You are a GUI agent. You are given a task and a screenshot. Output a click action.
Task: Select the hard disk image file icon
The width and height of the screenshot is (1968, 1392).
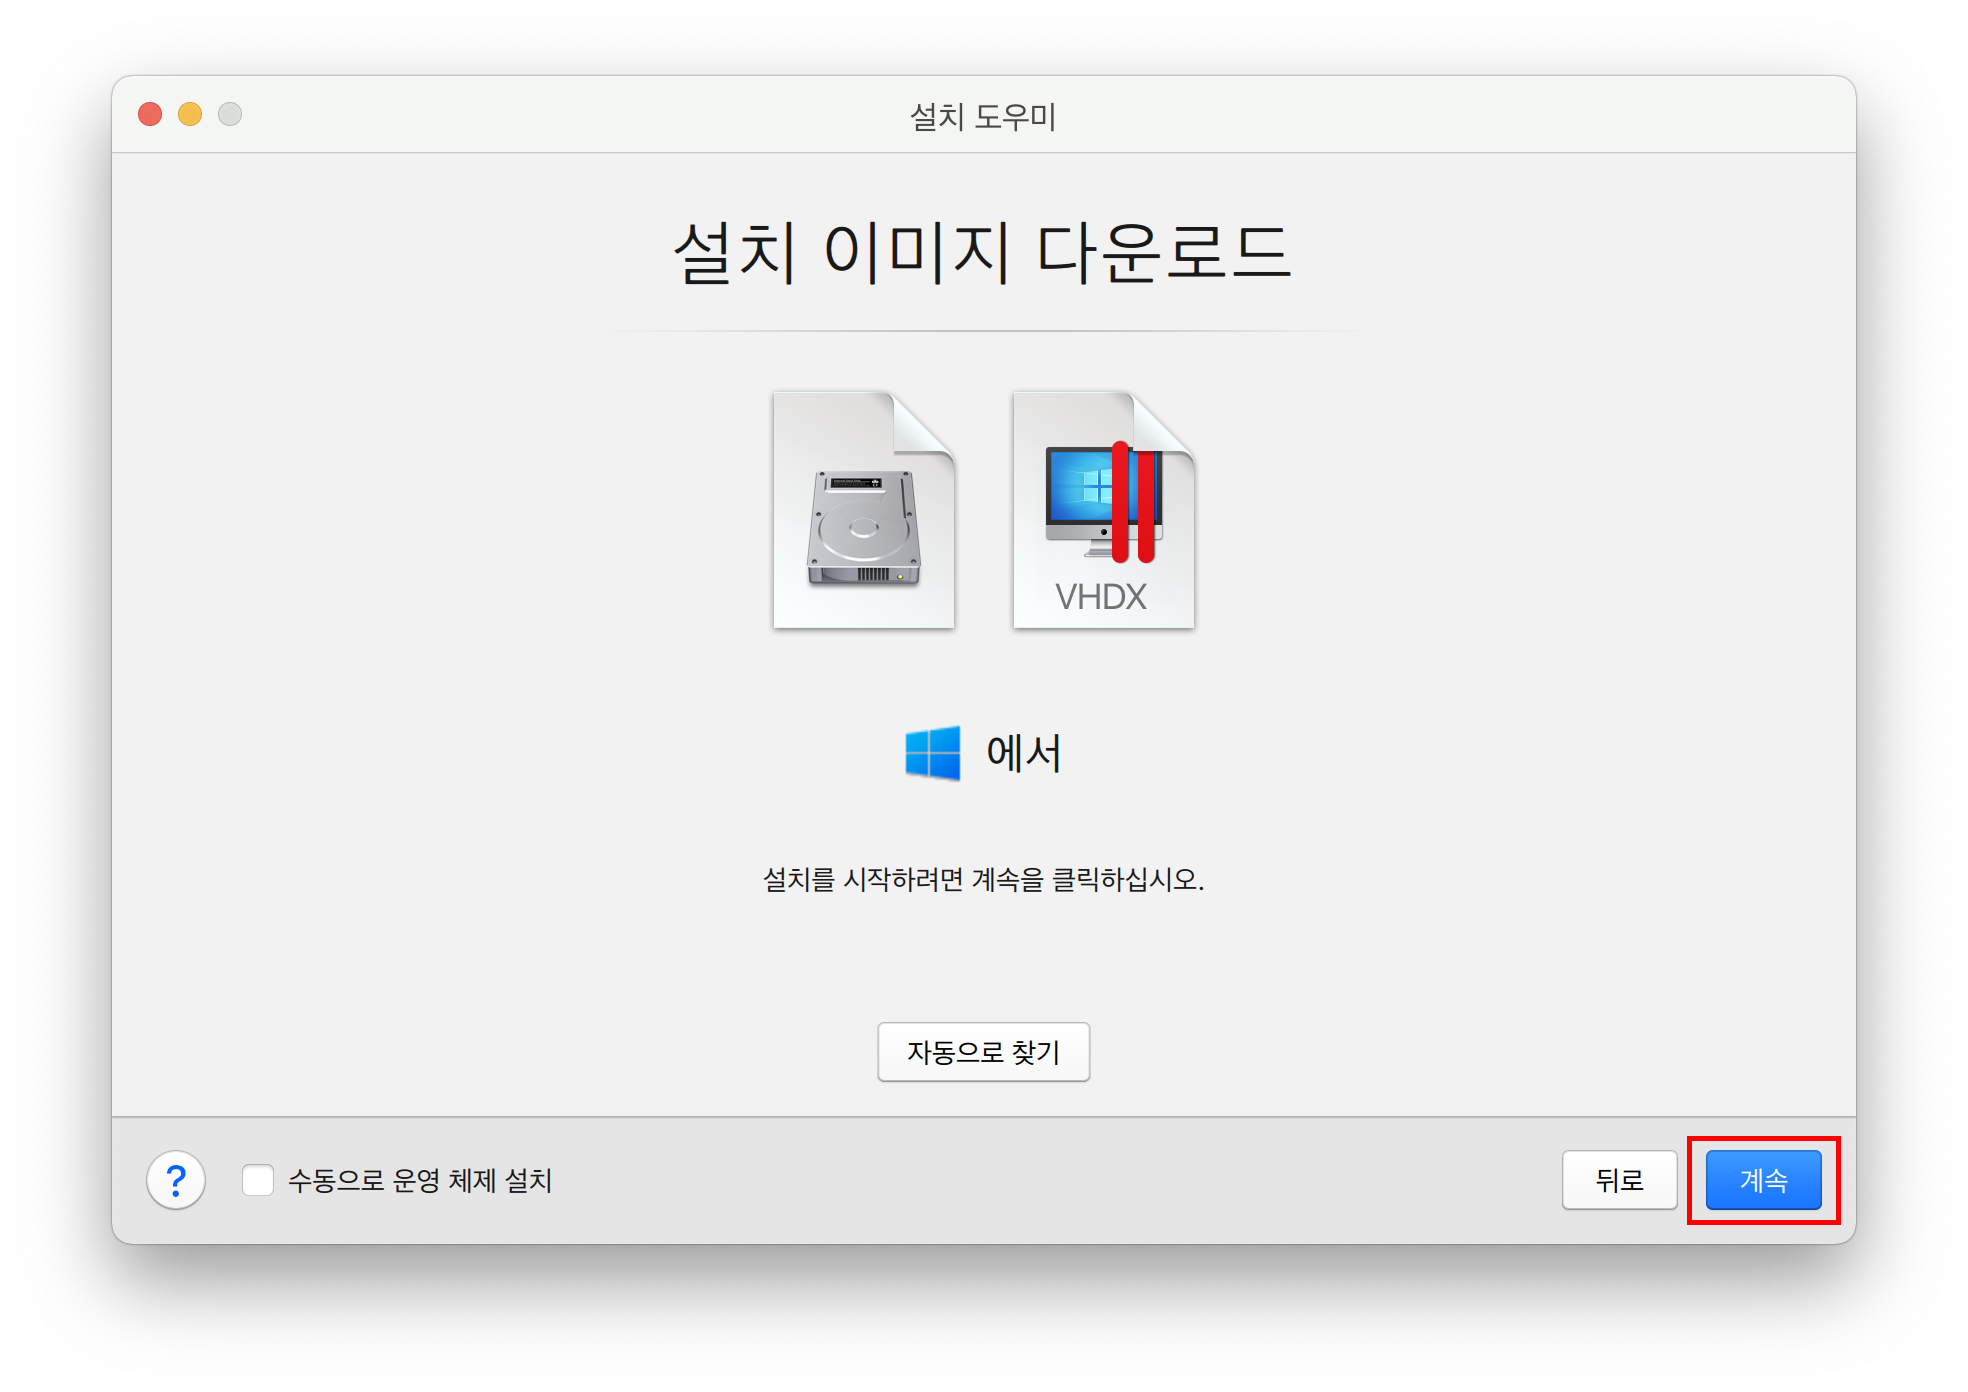(864, 510)
